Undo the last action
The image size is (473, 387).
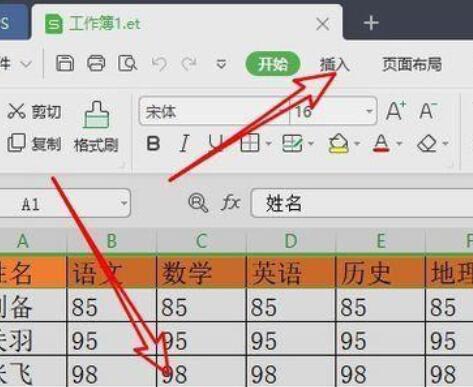pos(159,64)
